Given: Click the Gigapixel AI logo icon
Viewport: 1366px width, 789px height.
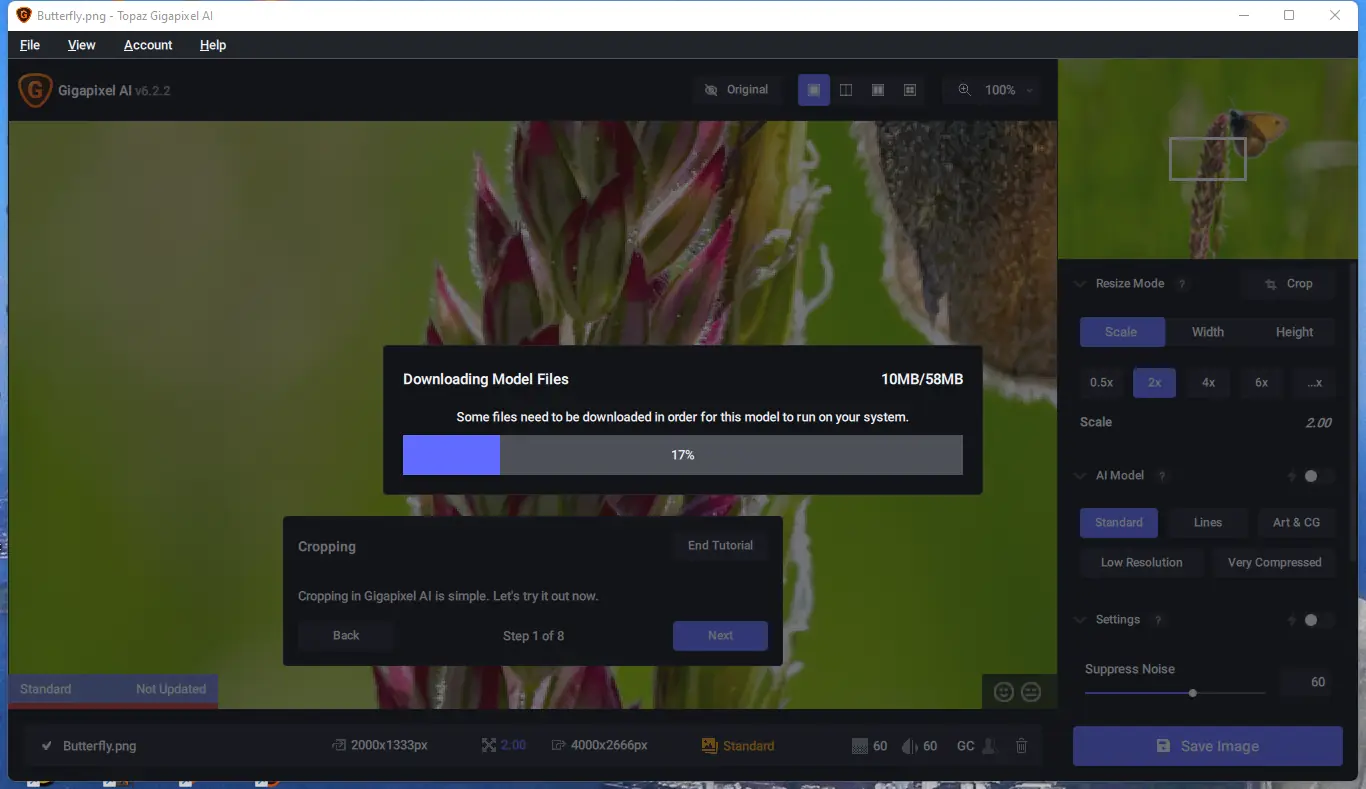Looking at the screenshot, I should click(x=35, y=90).
